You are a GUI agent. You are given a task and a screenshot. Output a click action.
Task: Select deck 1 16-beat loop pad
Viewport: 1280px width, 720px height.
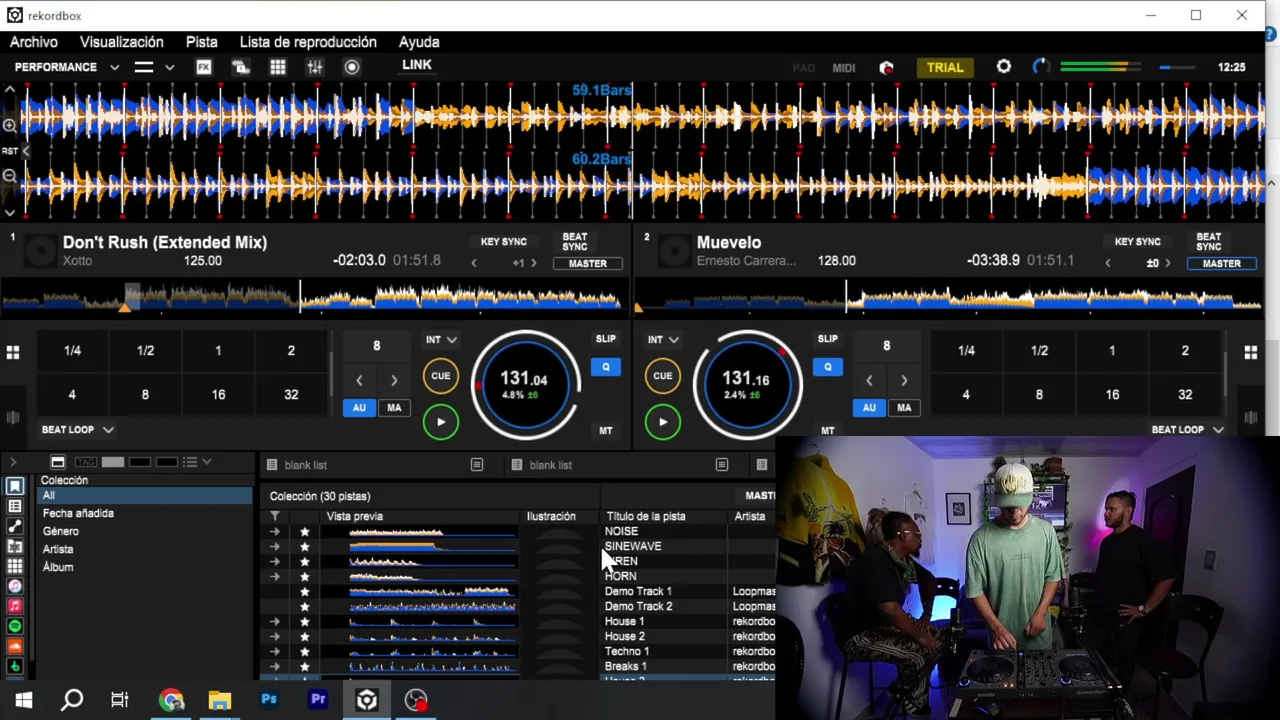pos(218,395)
